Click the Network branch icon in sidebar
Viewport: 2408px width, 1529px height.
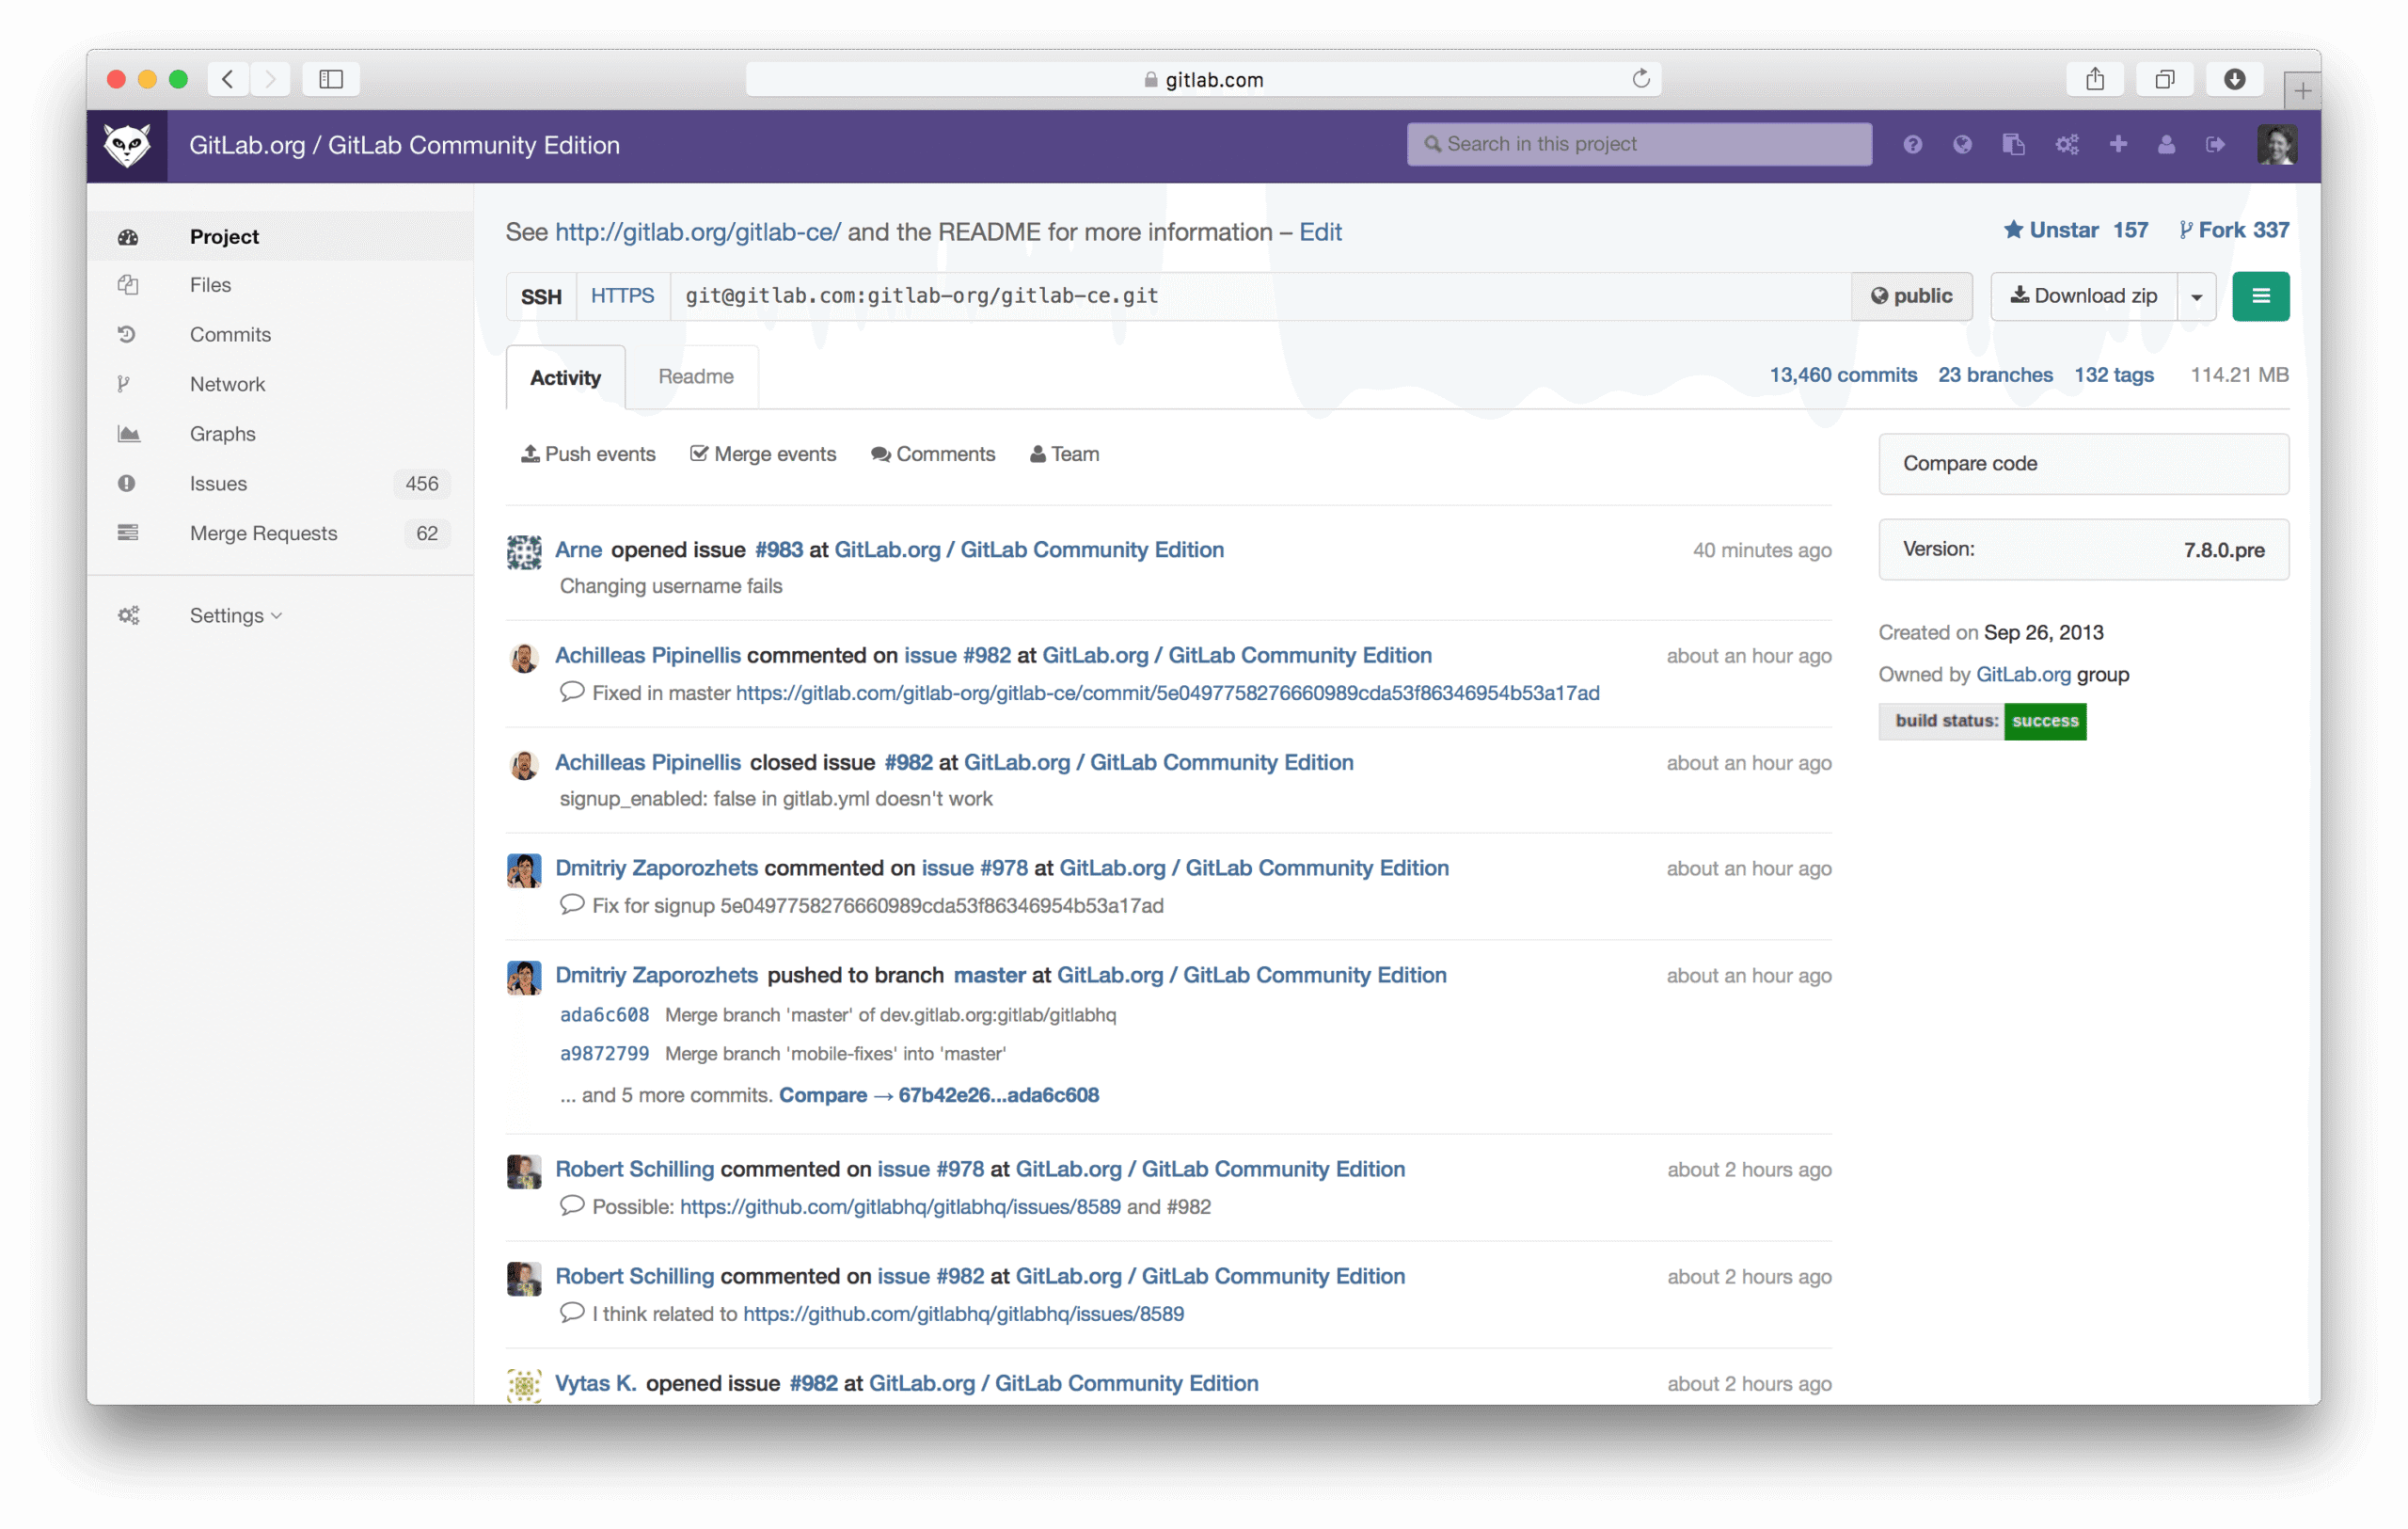click(124, 384)
